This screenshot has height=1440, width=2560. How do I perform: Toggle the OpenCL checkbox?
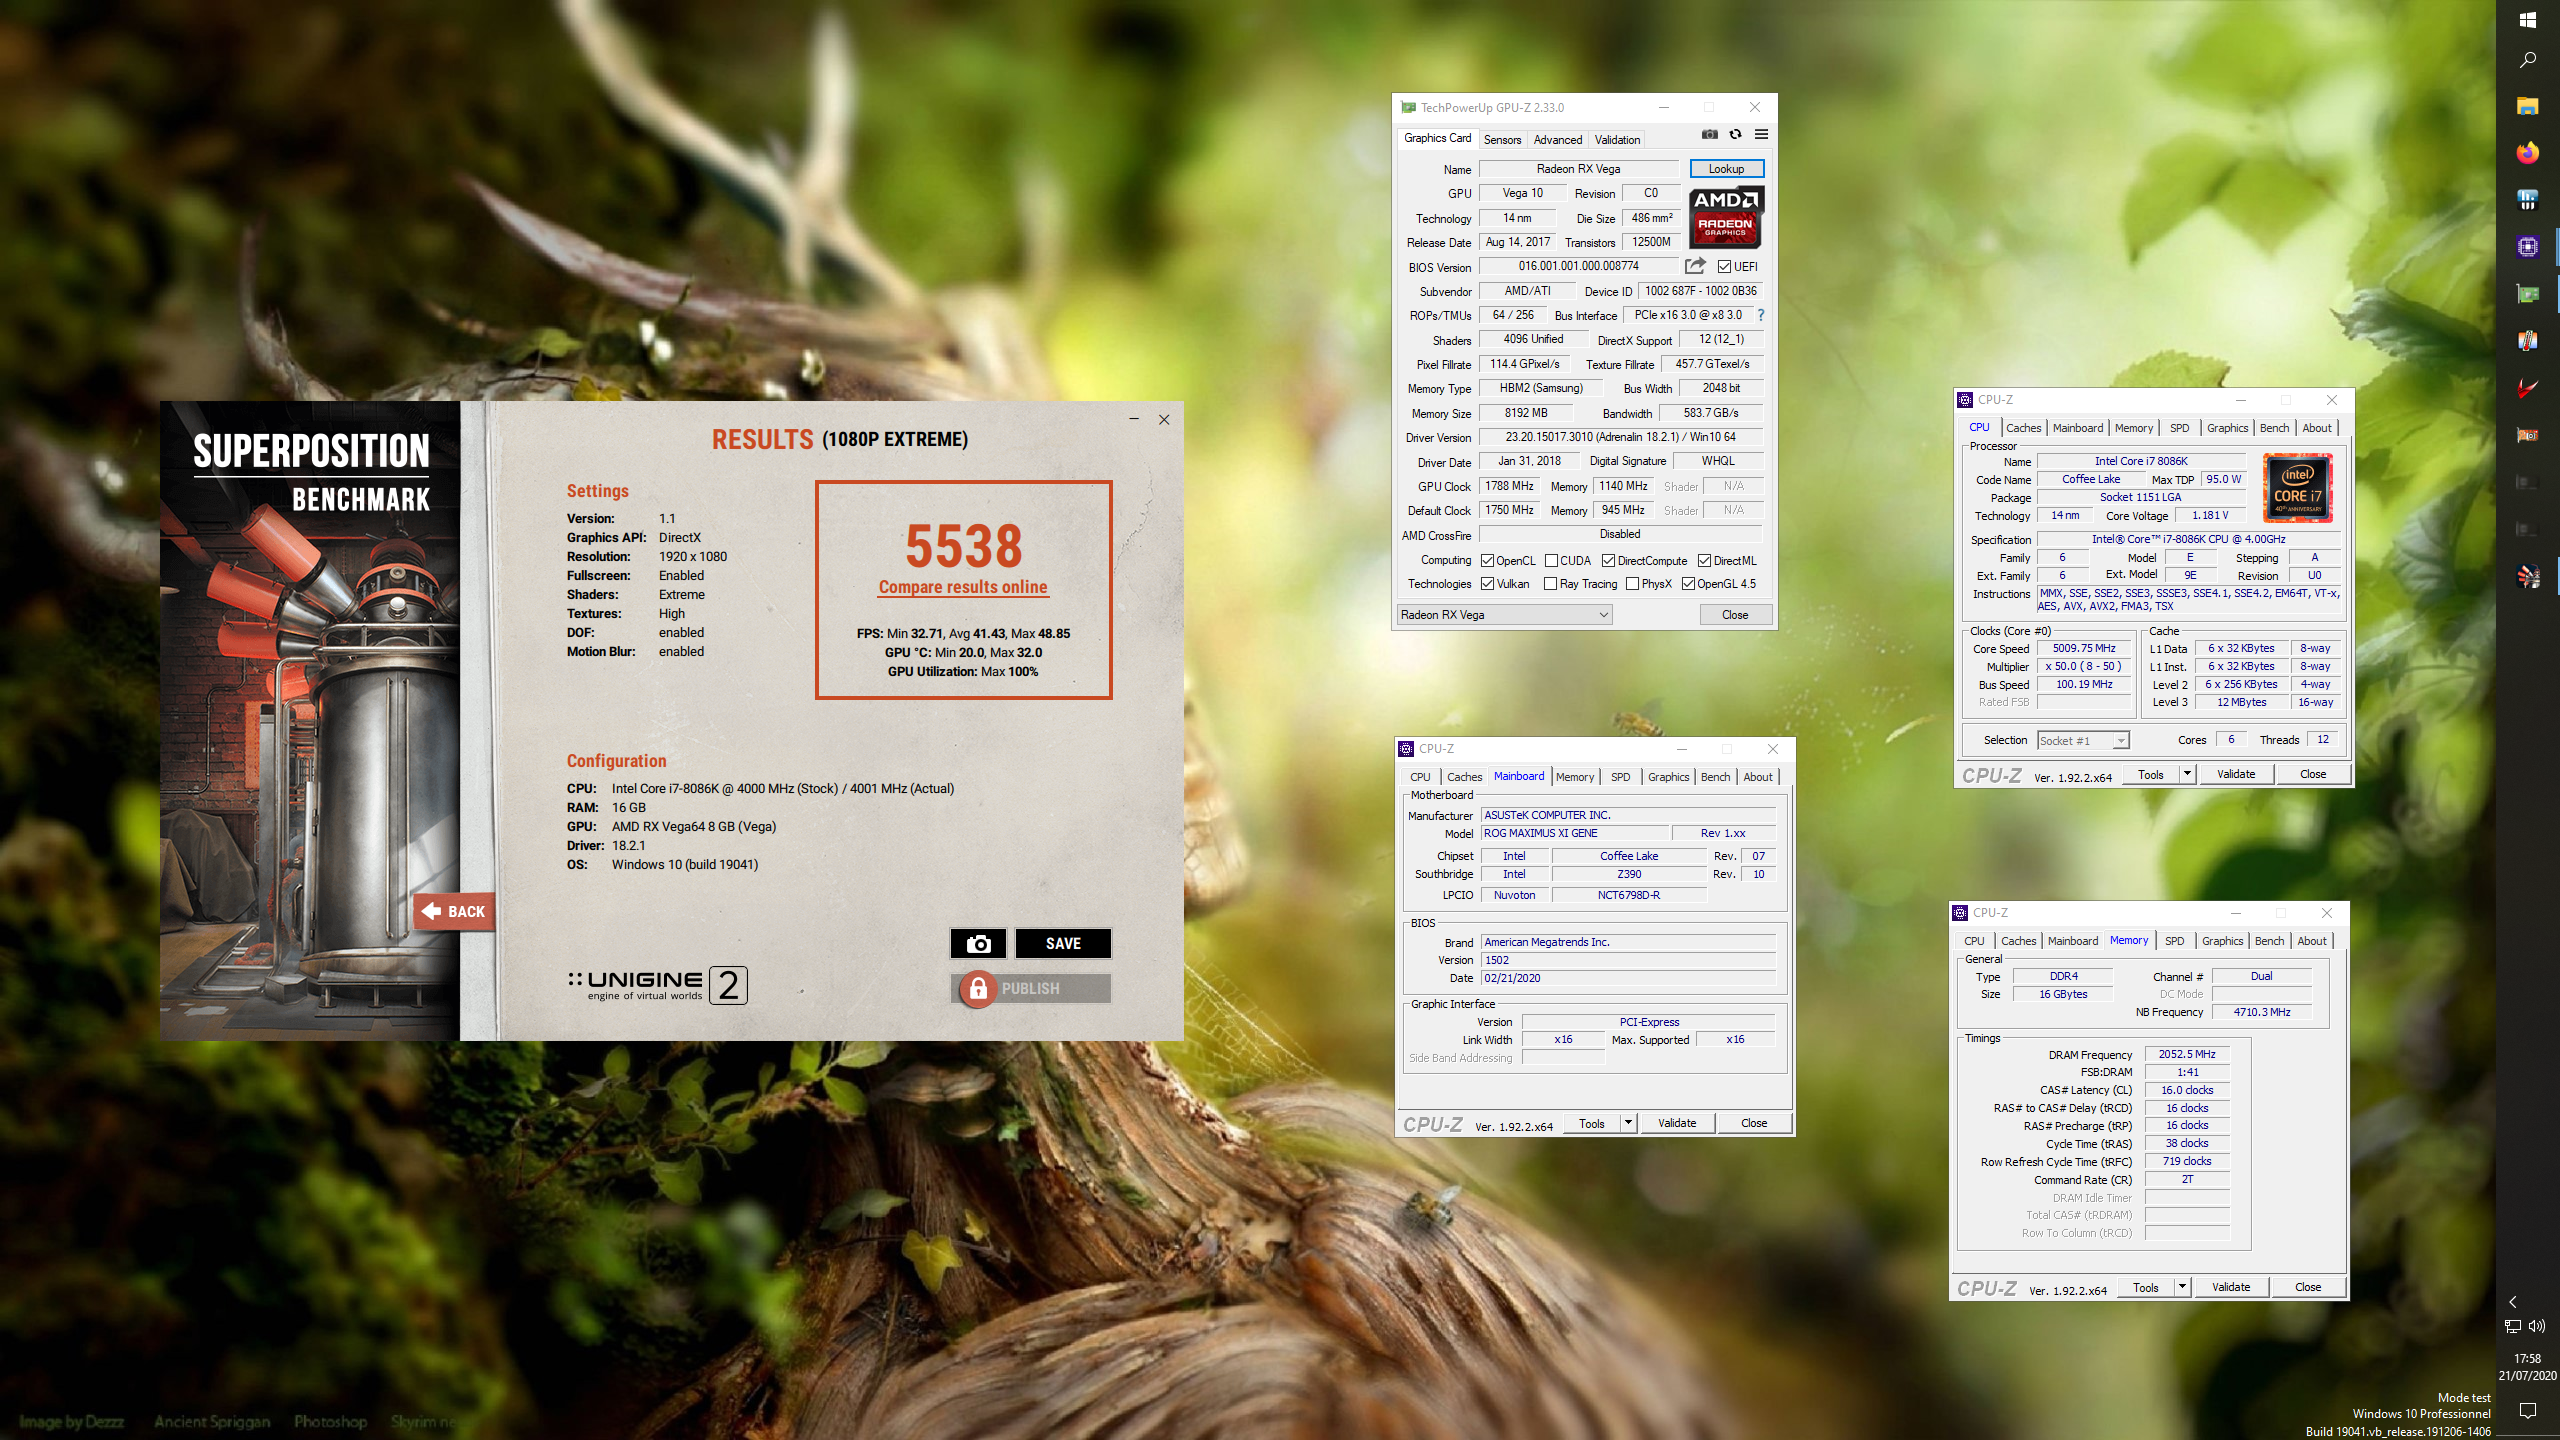click(x=1487, y=561)
